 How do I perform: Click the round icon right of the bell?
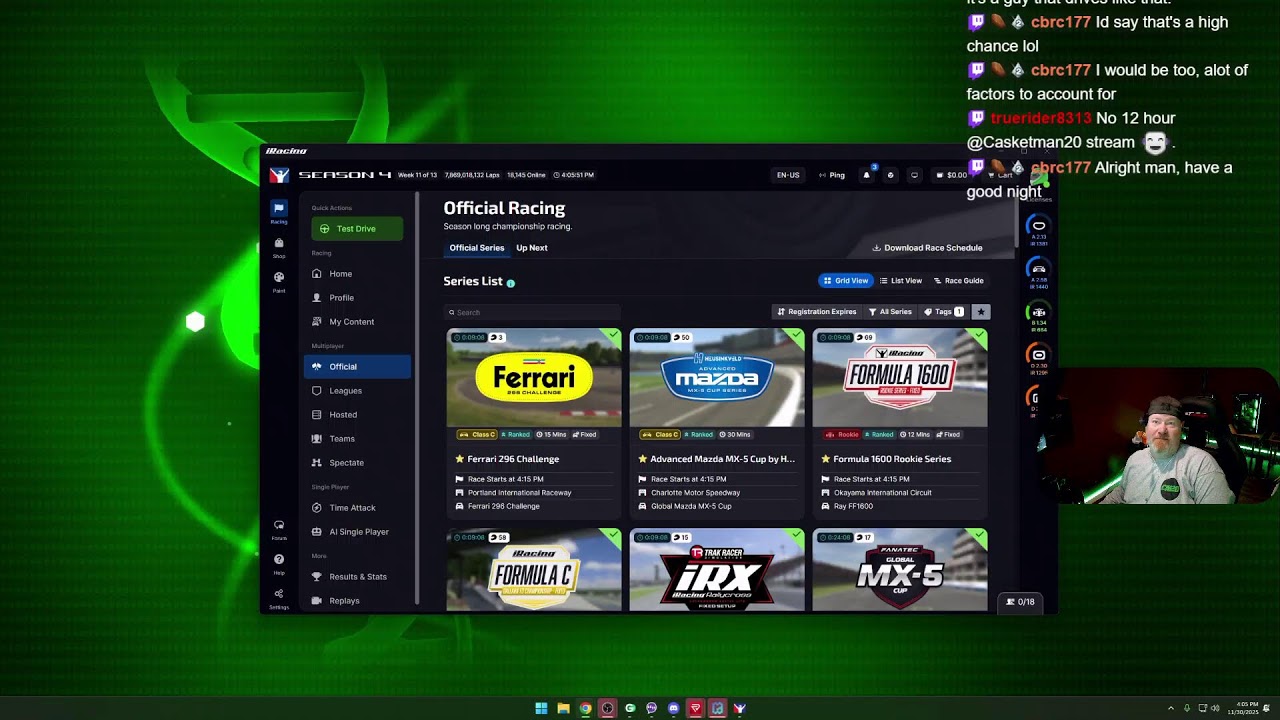pyautogui.click(x=890, y=175)
